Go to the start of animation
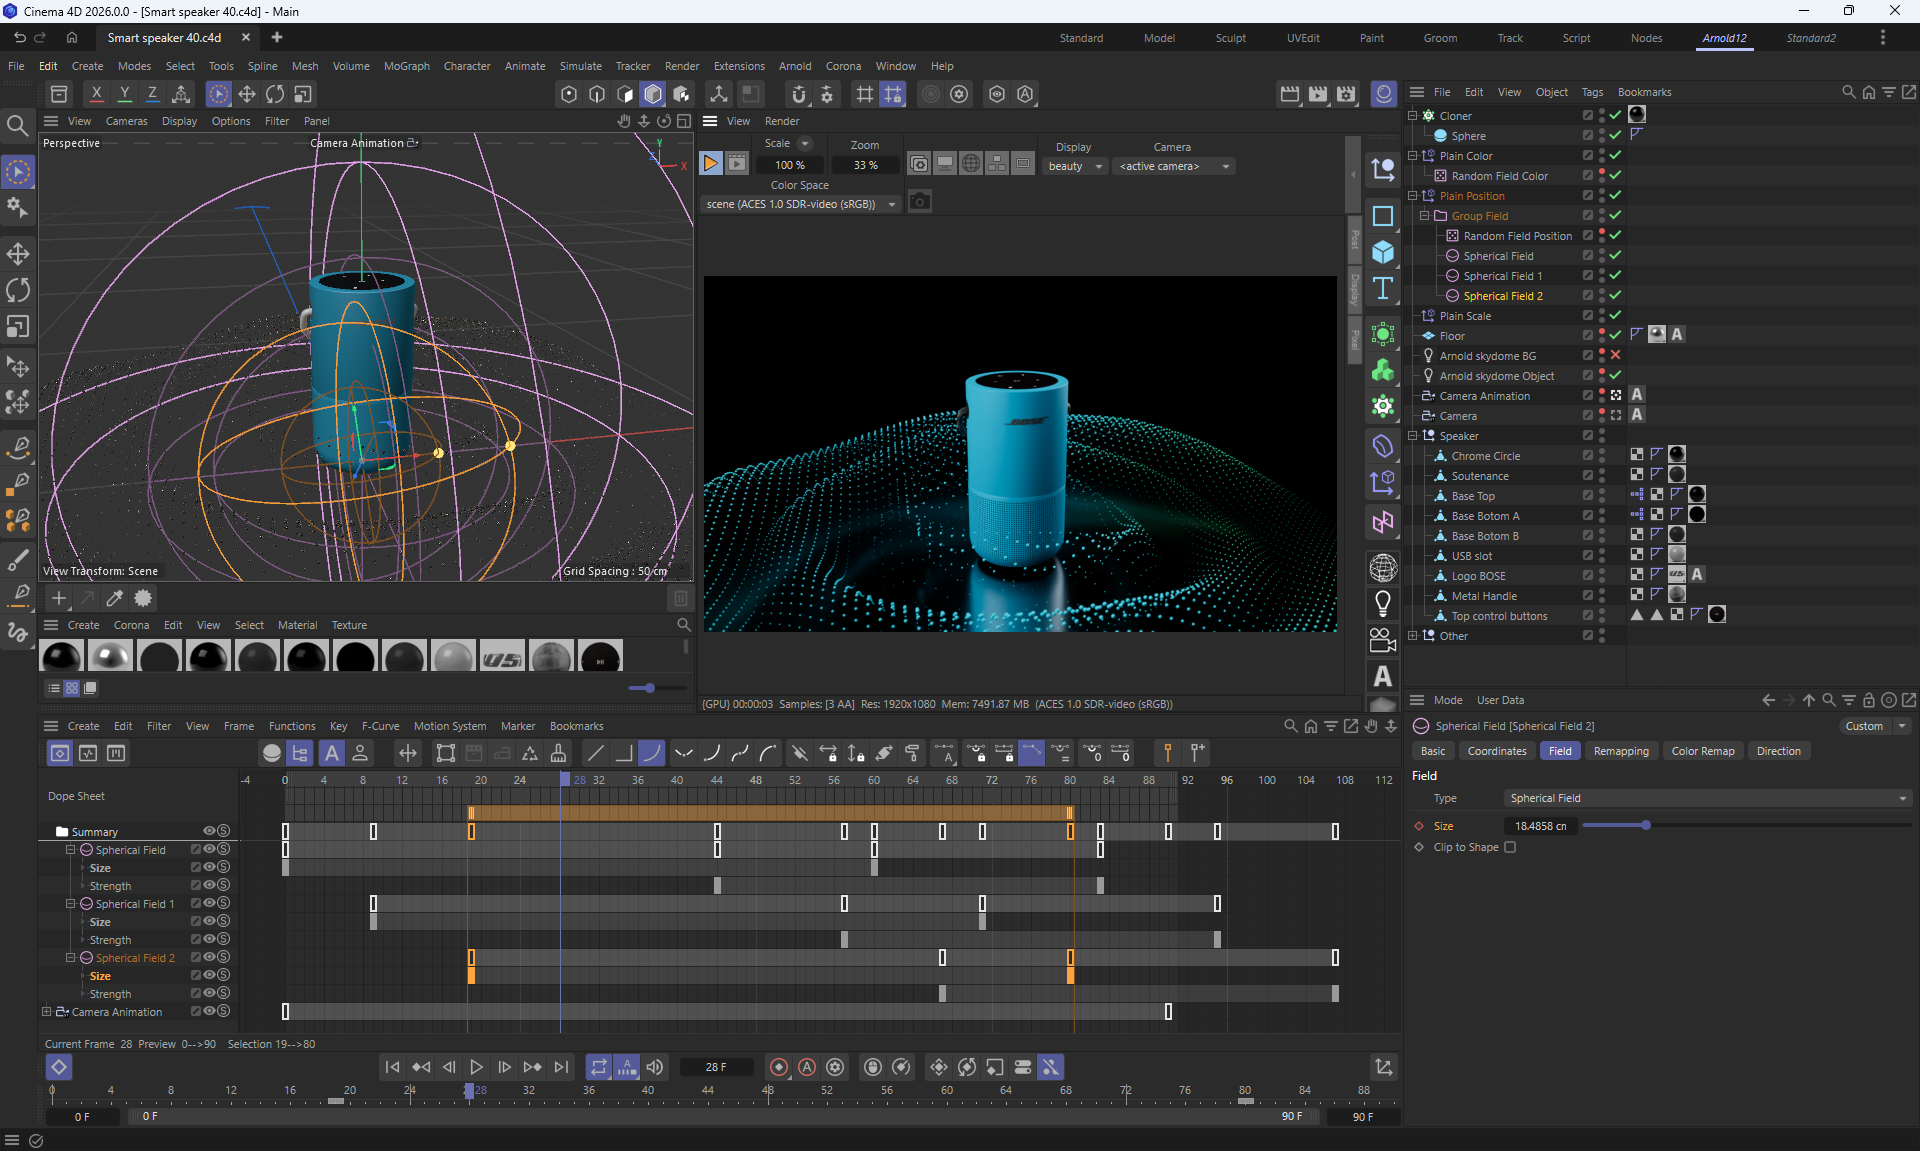 coord(392,1067)
